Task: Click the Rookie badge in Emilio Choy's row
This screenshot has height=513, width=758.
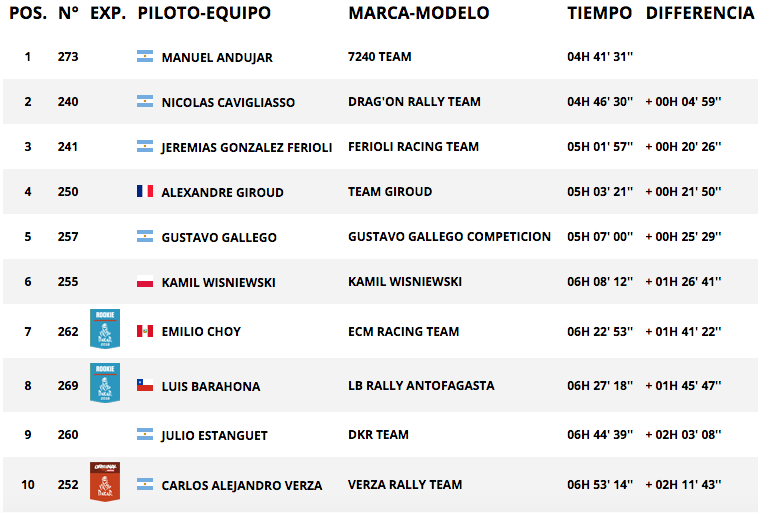Action: point(104,327)
